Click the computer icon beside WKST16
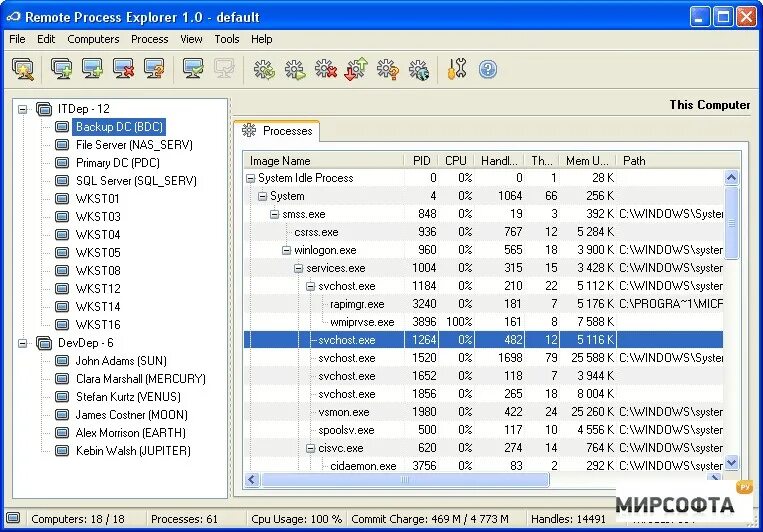 62,325
